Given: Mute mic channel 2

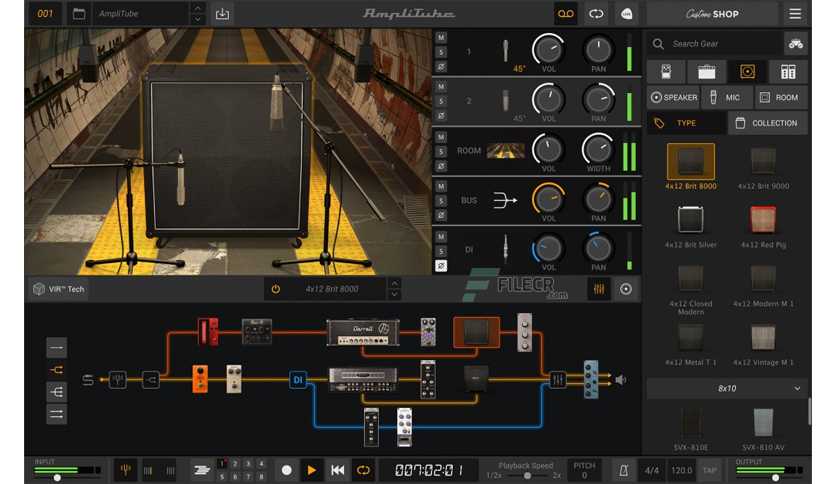Looking at the screenshot, I should coord(441,87).
